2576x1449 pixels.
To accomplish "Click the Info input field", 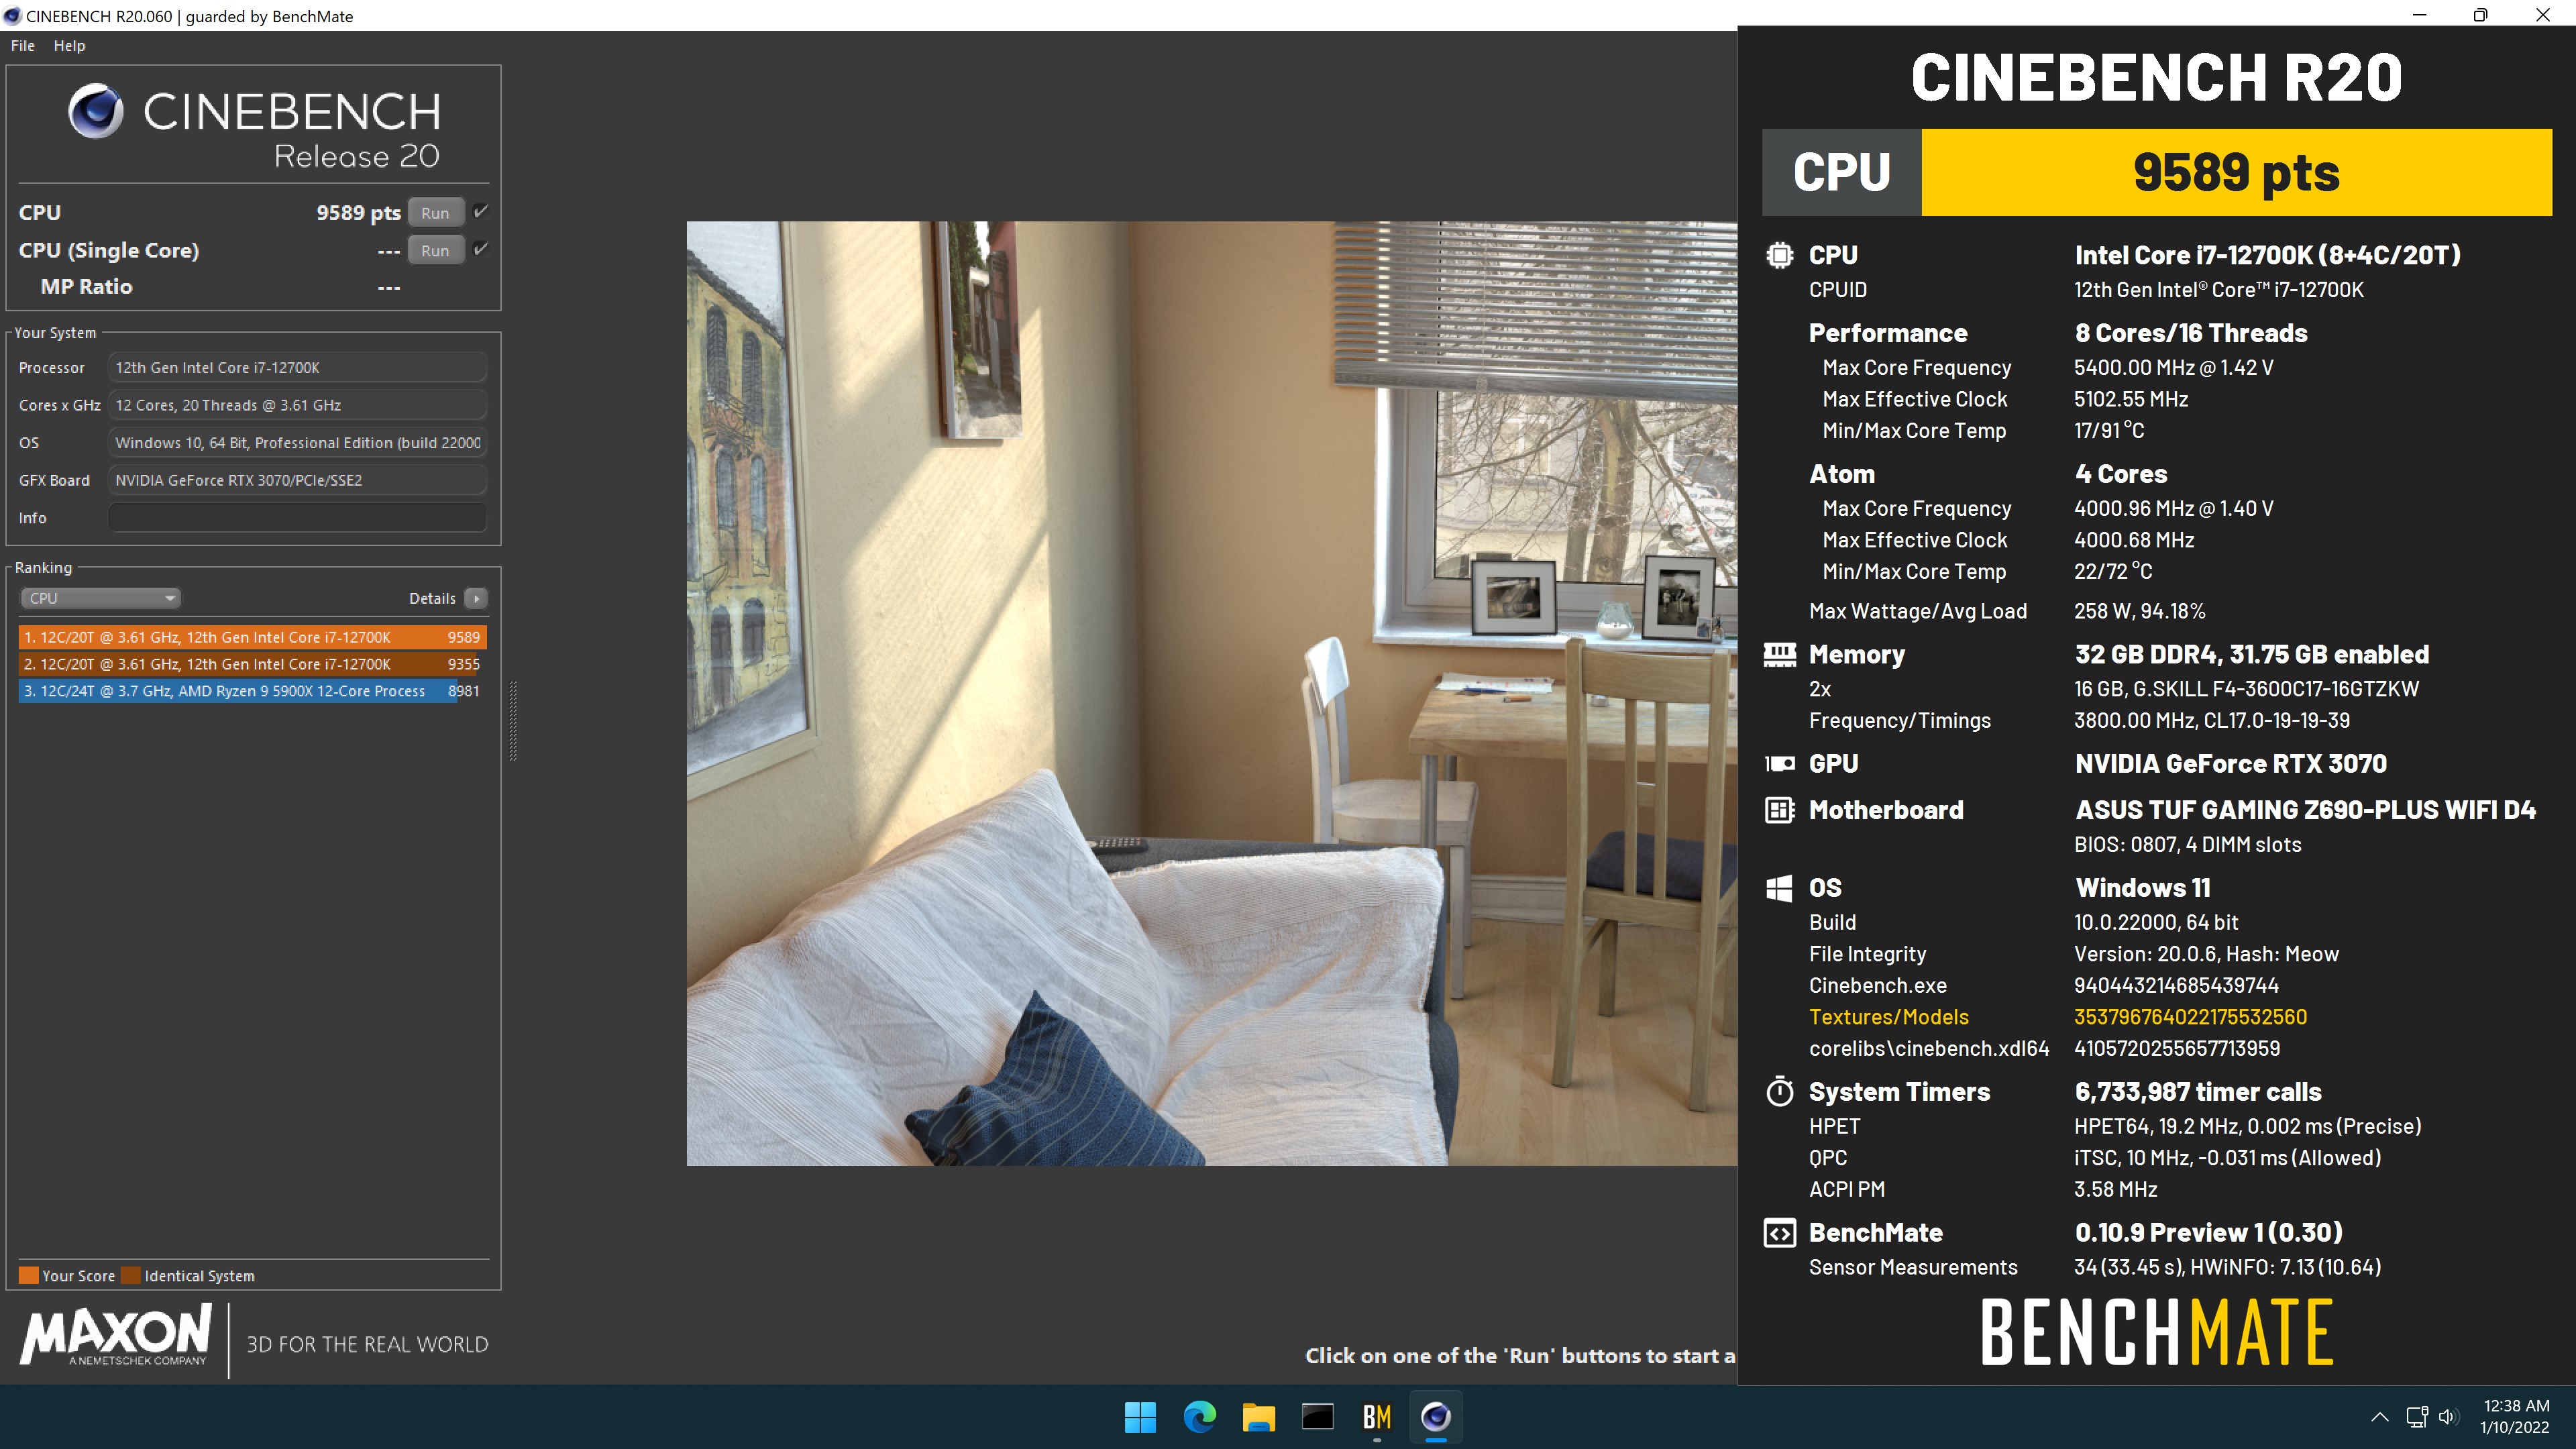I will 297,518.
